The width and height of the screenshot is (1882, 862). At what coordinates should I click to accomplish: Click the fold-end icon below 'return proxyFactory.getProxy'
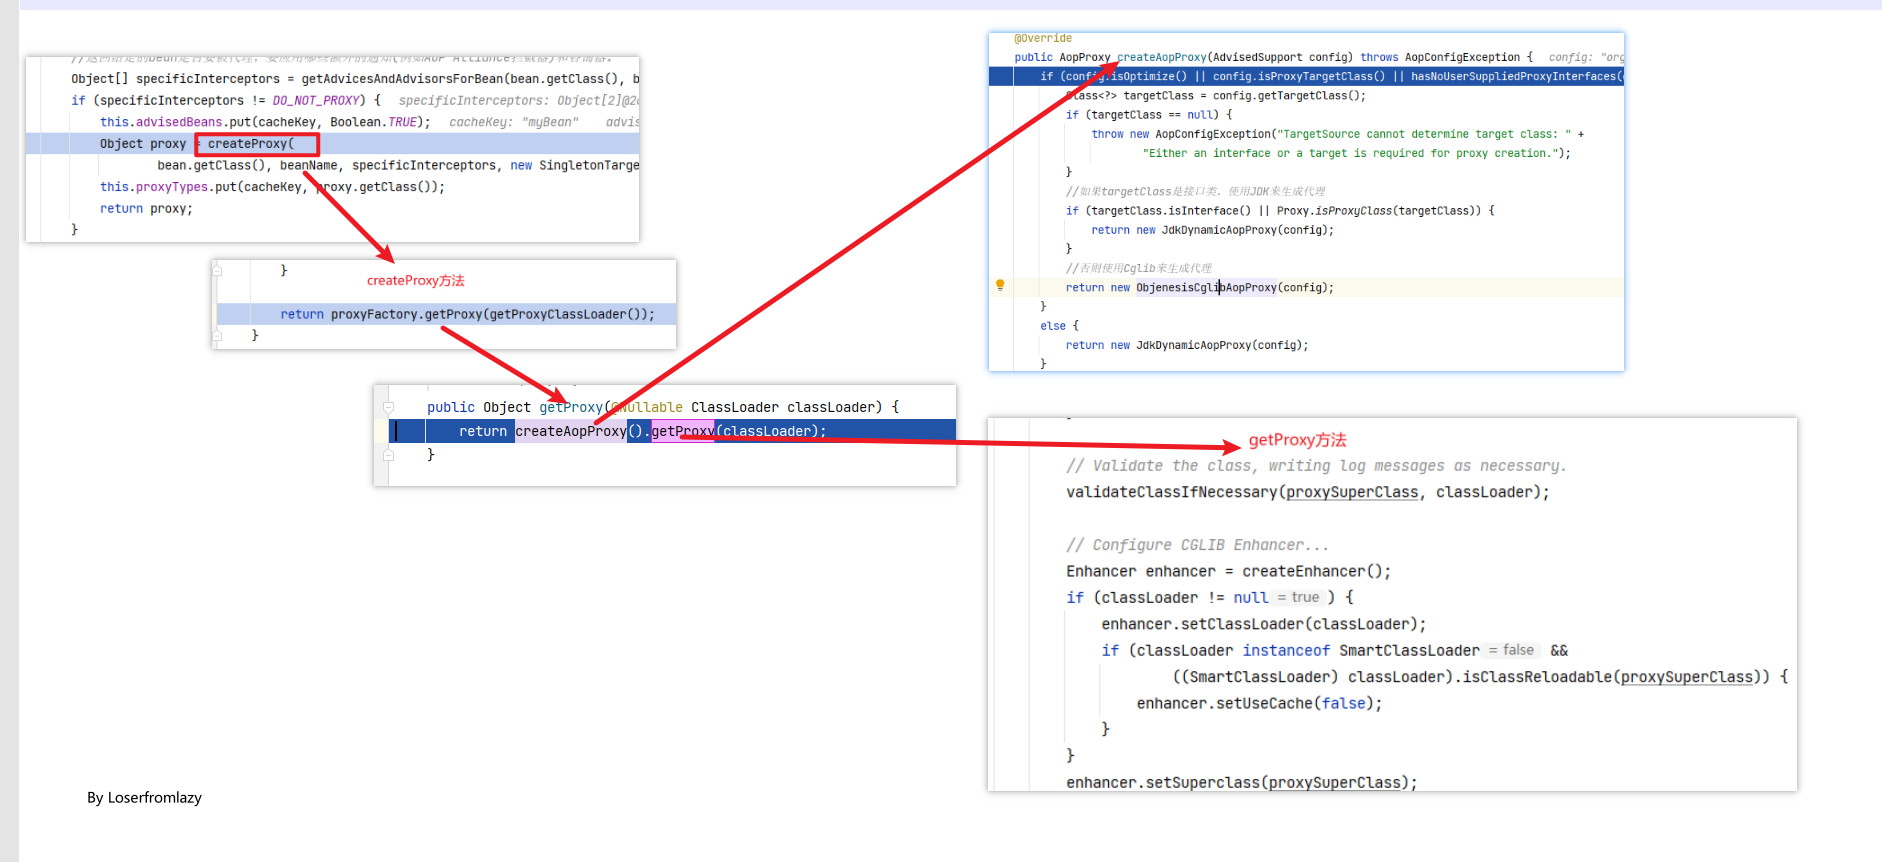tap(217, 336)
